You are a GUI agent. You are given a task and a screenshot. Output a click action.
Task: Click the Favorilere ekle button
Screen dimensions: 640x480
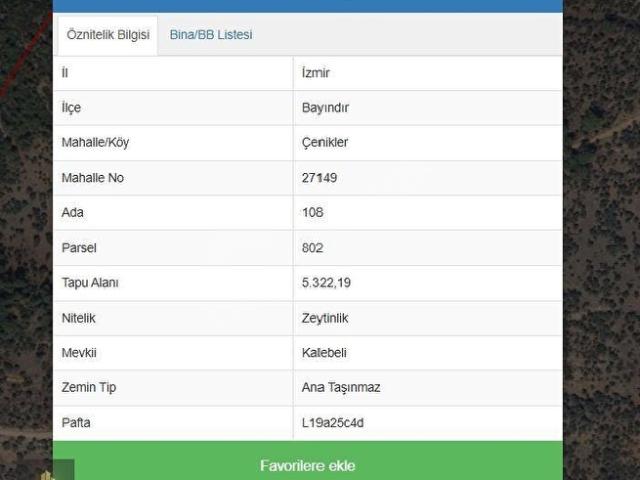[308, 461]
